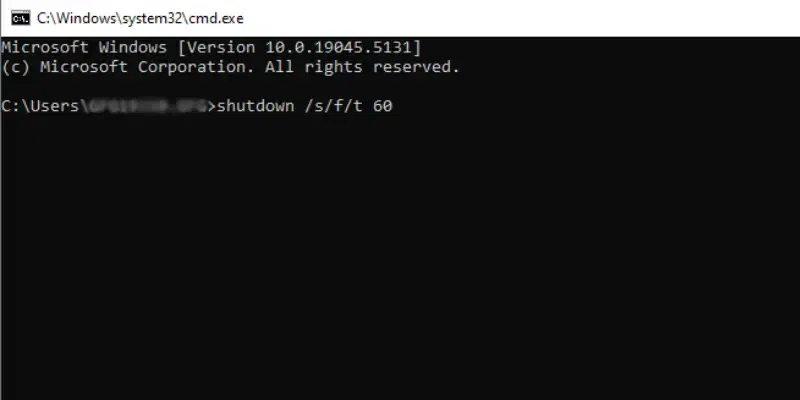Click the "C:\Users" prompt path
The width and height of the screenshot is (800, 400).
(x=40, y=106)
